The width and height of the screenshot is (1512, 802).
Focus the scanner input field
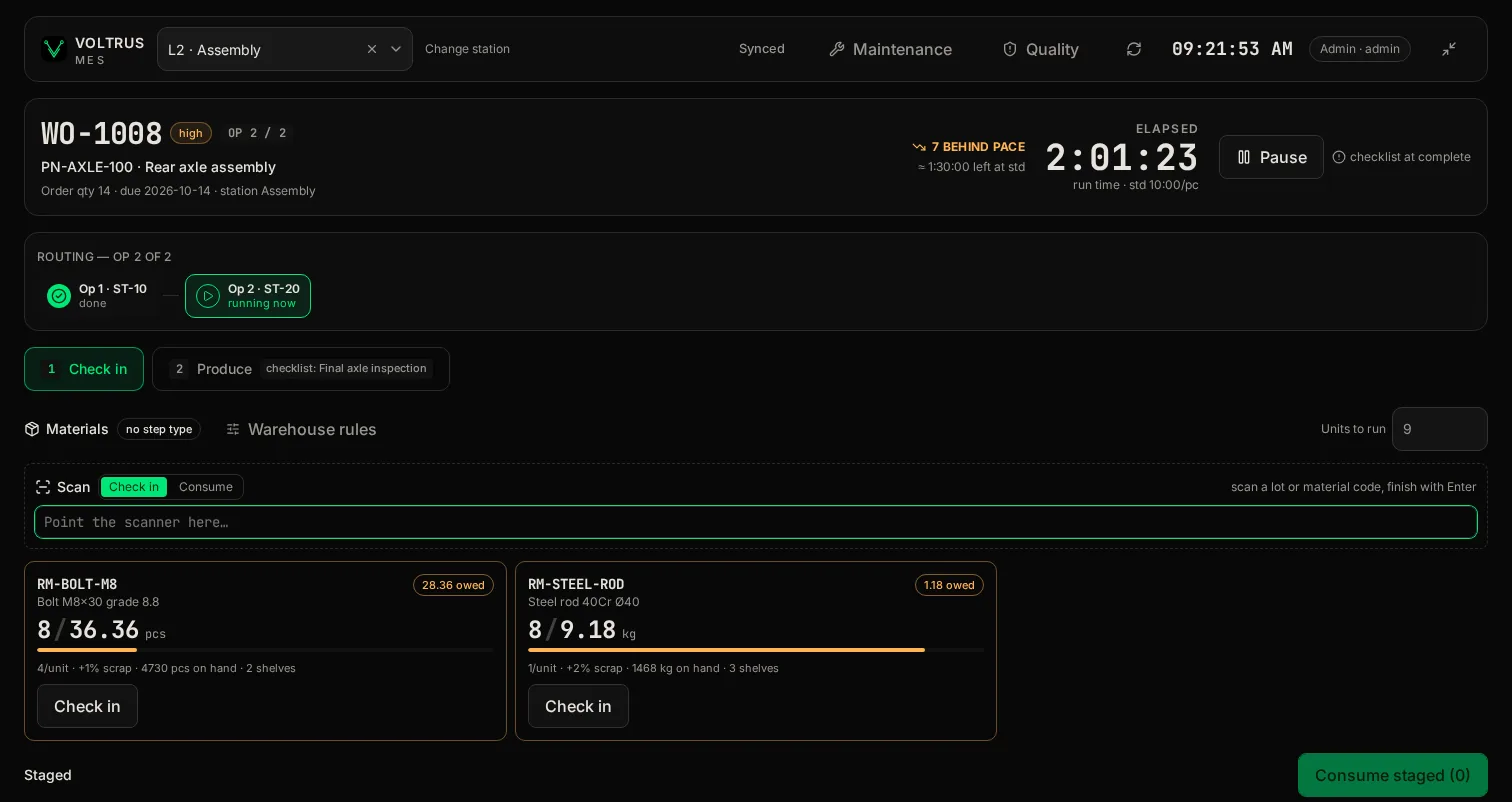tap(756, 522)
